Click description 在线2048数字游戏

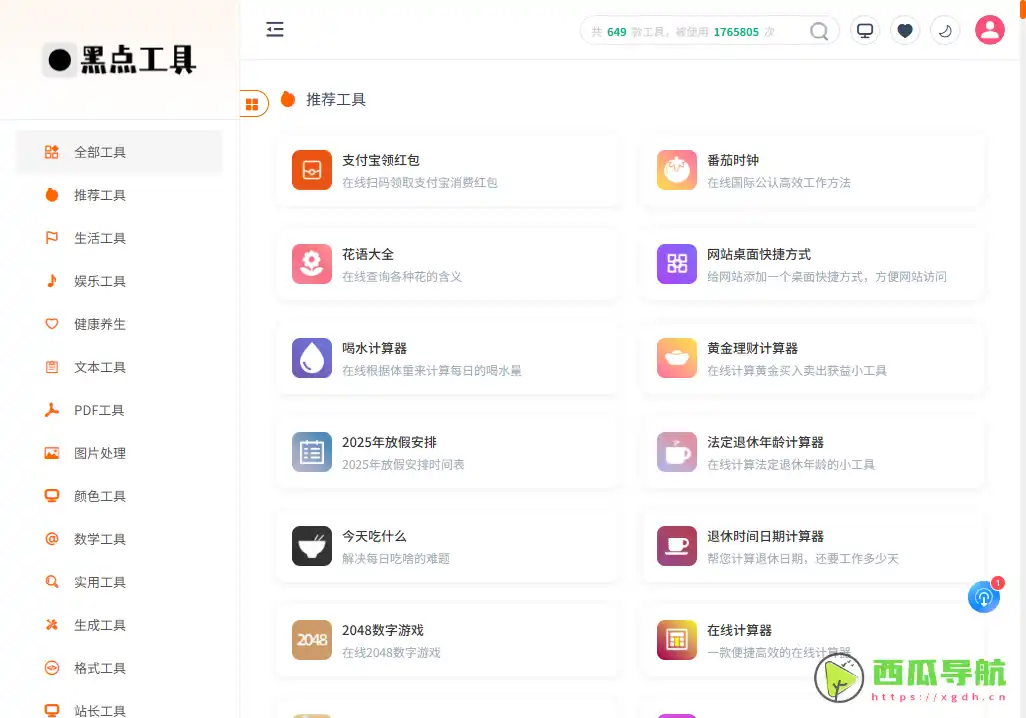point(391,653)
